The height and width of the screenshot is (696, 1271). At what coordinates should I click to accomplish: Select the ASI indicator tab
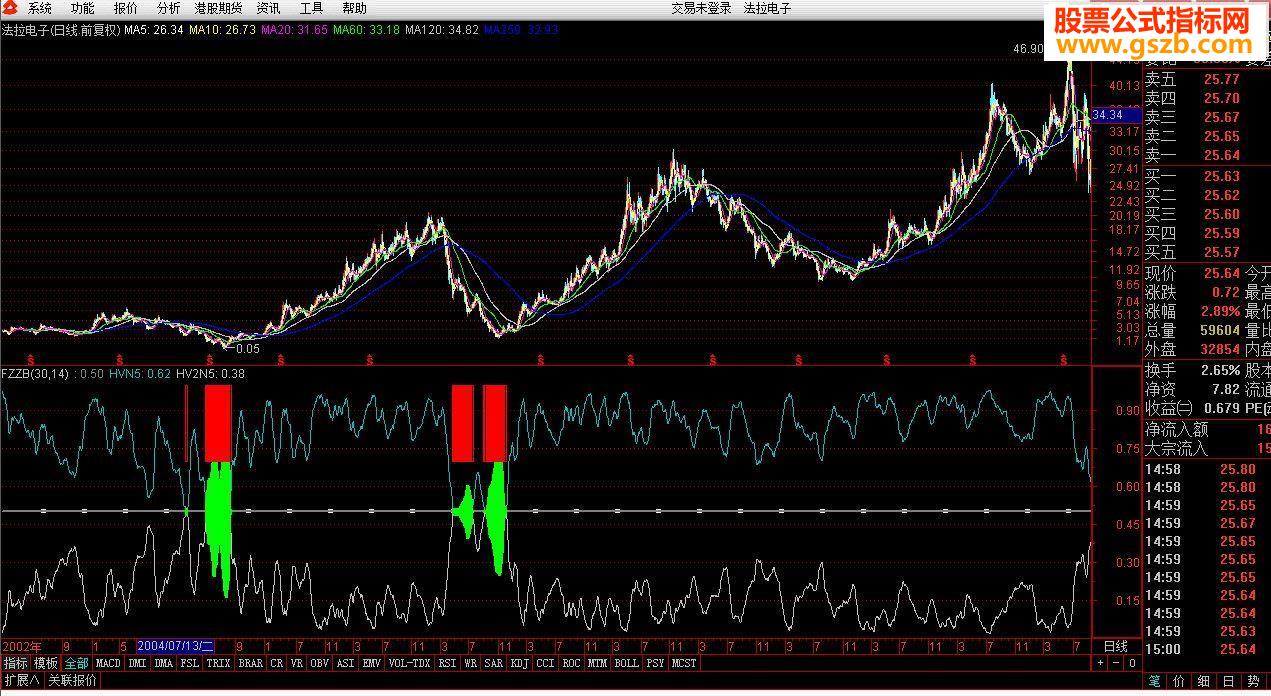345,663
